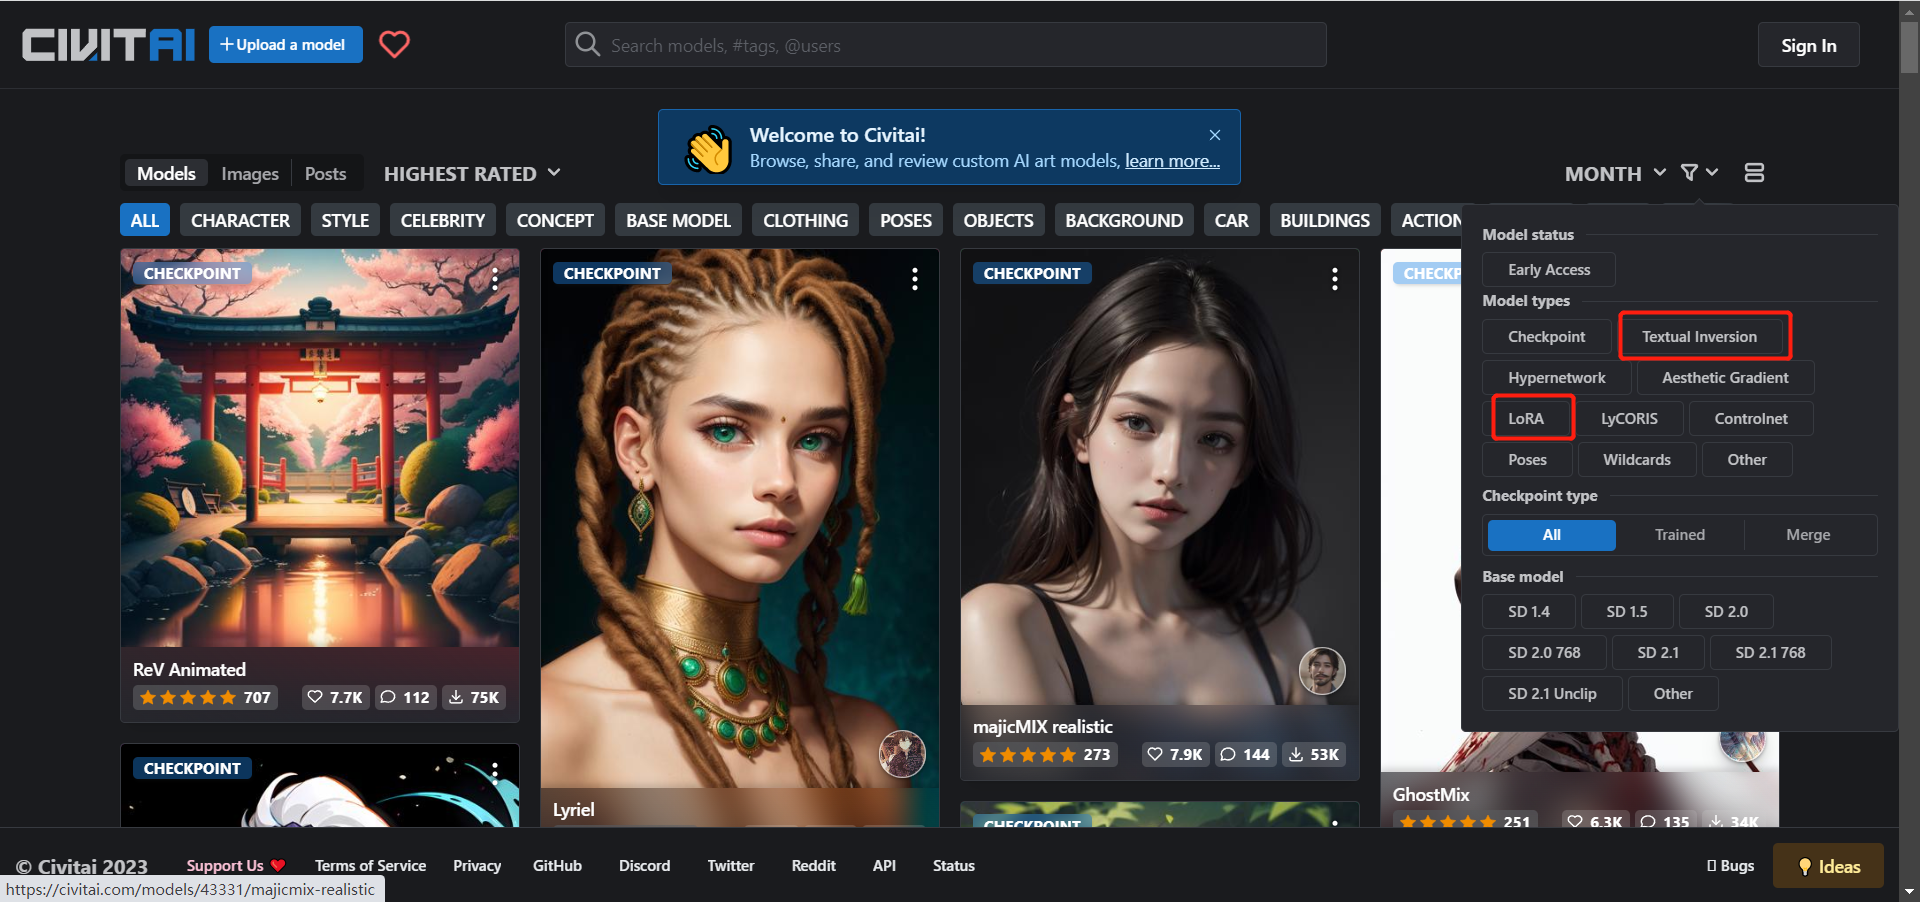Switch to the Images tab
The image size is (1920, 902).
pyautogui.click(x=250, y=174)
